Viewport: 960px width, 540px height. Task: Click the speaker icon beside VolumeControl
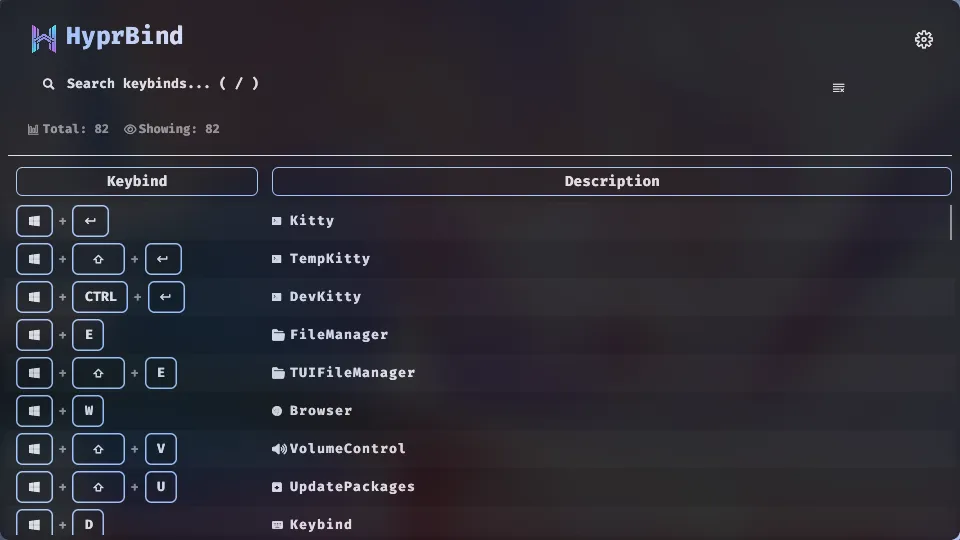coord(278,449)
